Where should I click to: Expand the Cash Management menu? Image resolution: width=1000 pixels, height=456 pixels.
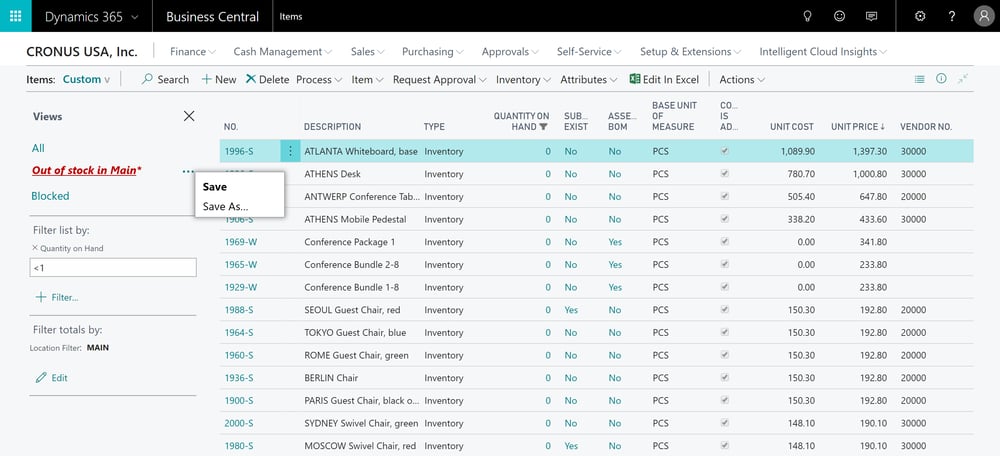coord(283,52)
